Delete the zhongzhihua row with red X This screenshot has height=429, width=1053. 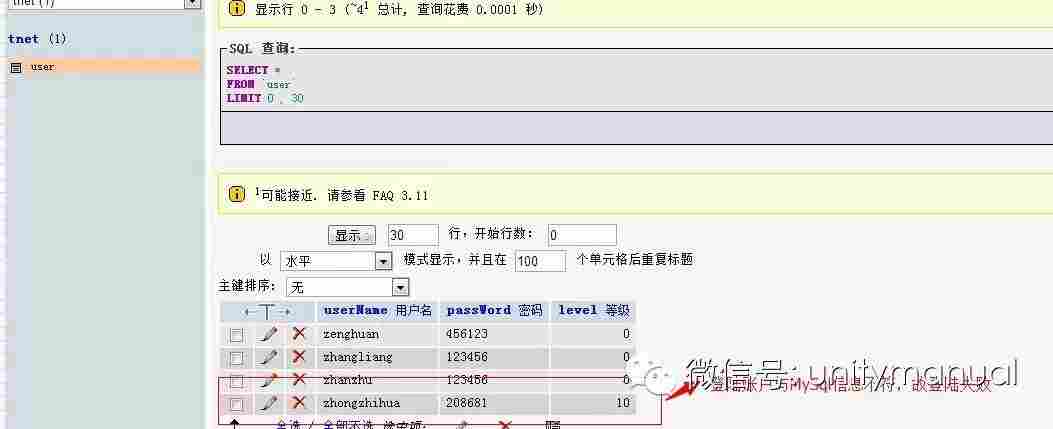click(x=300, y=403)
